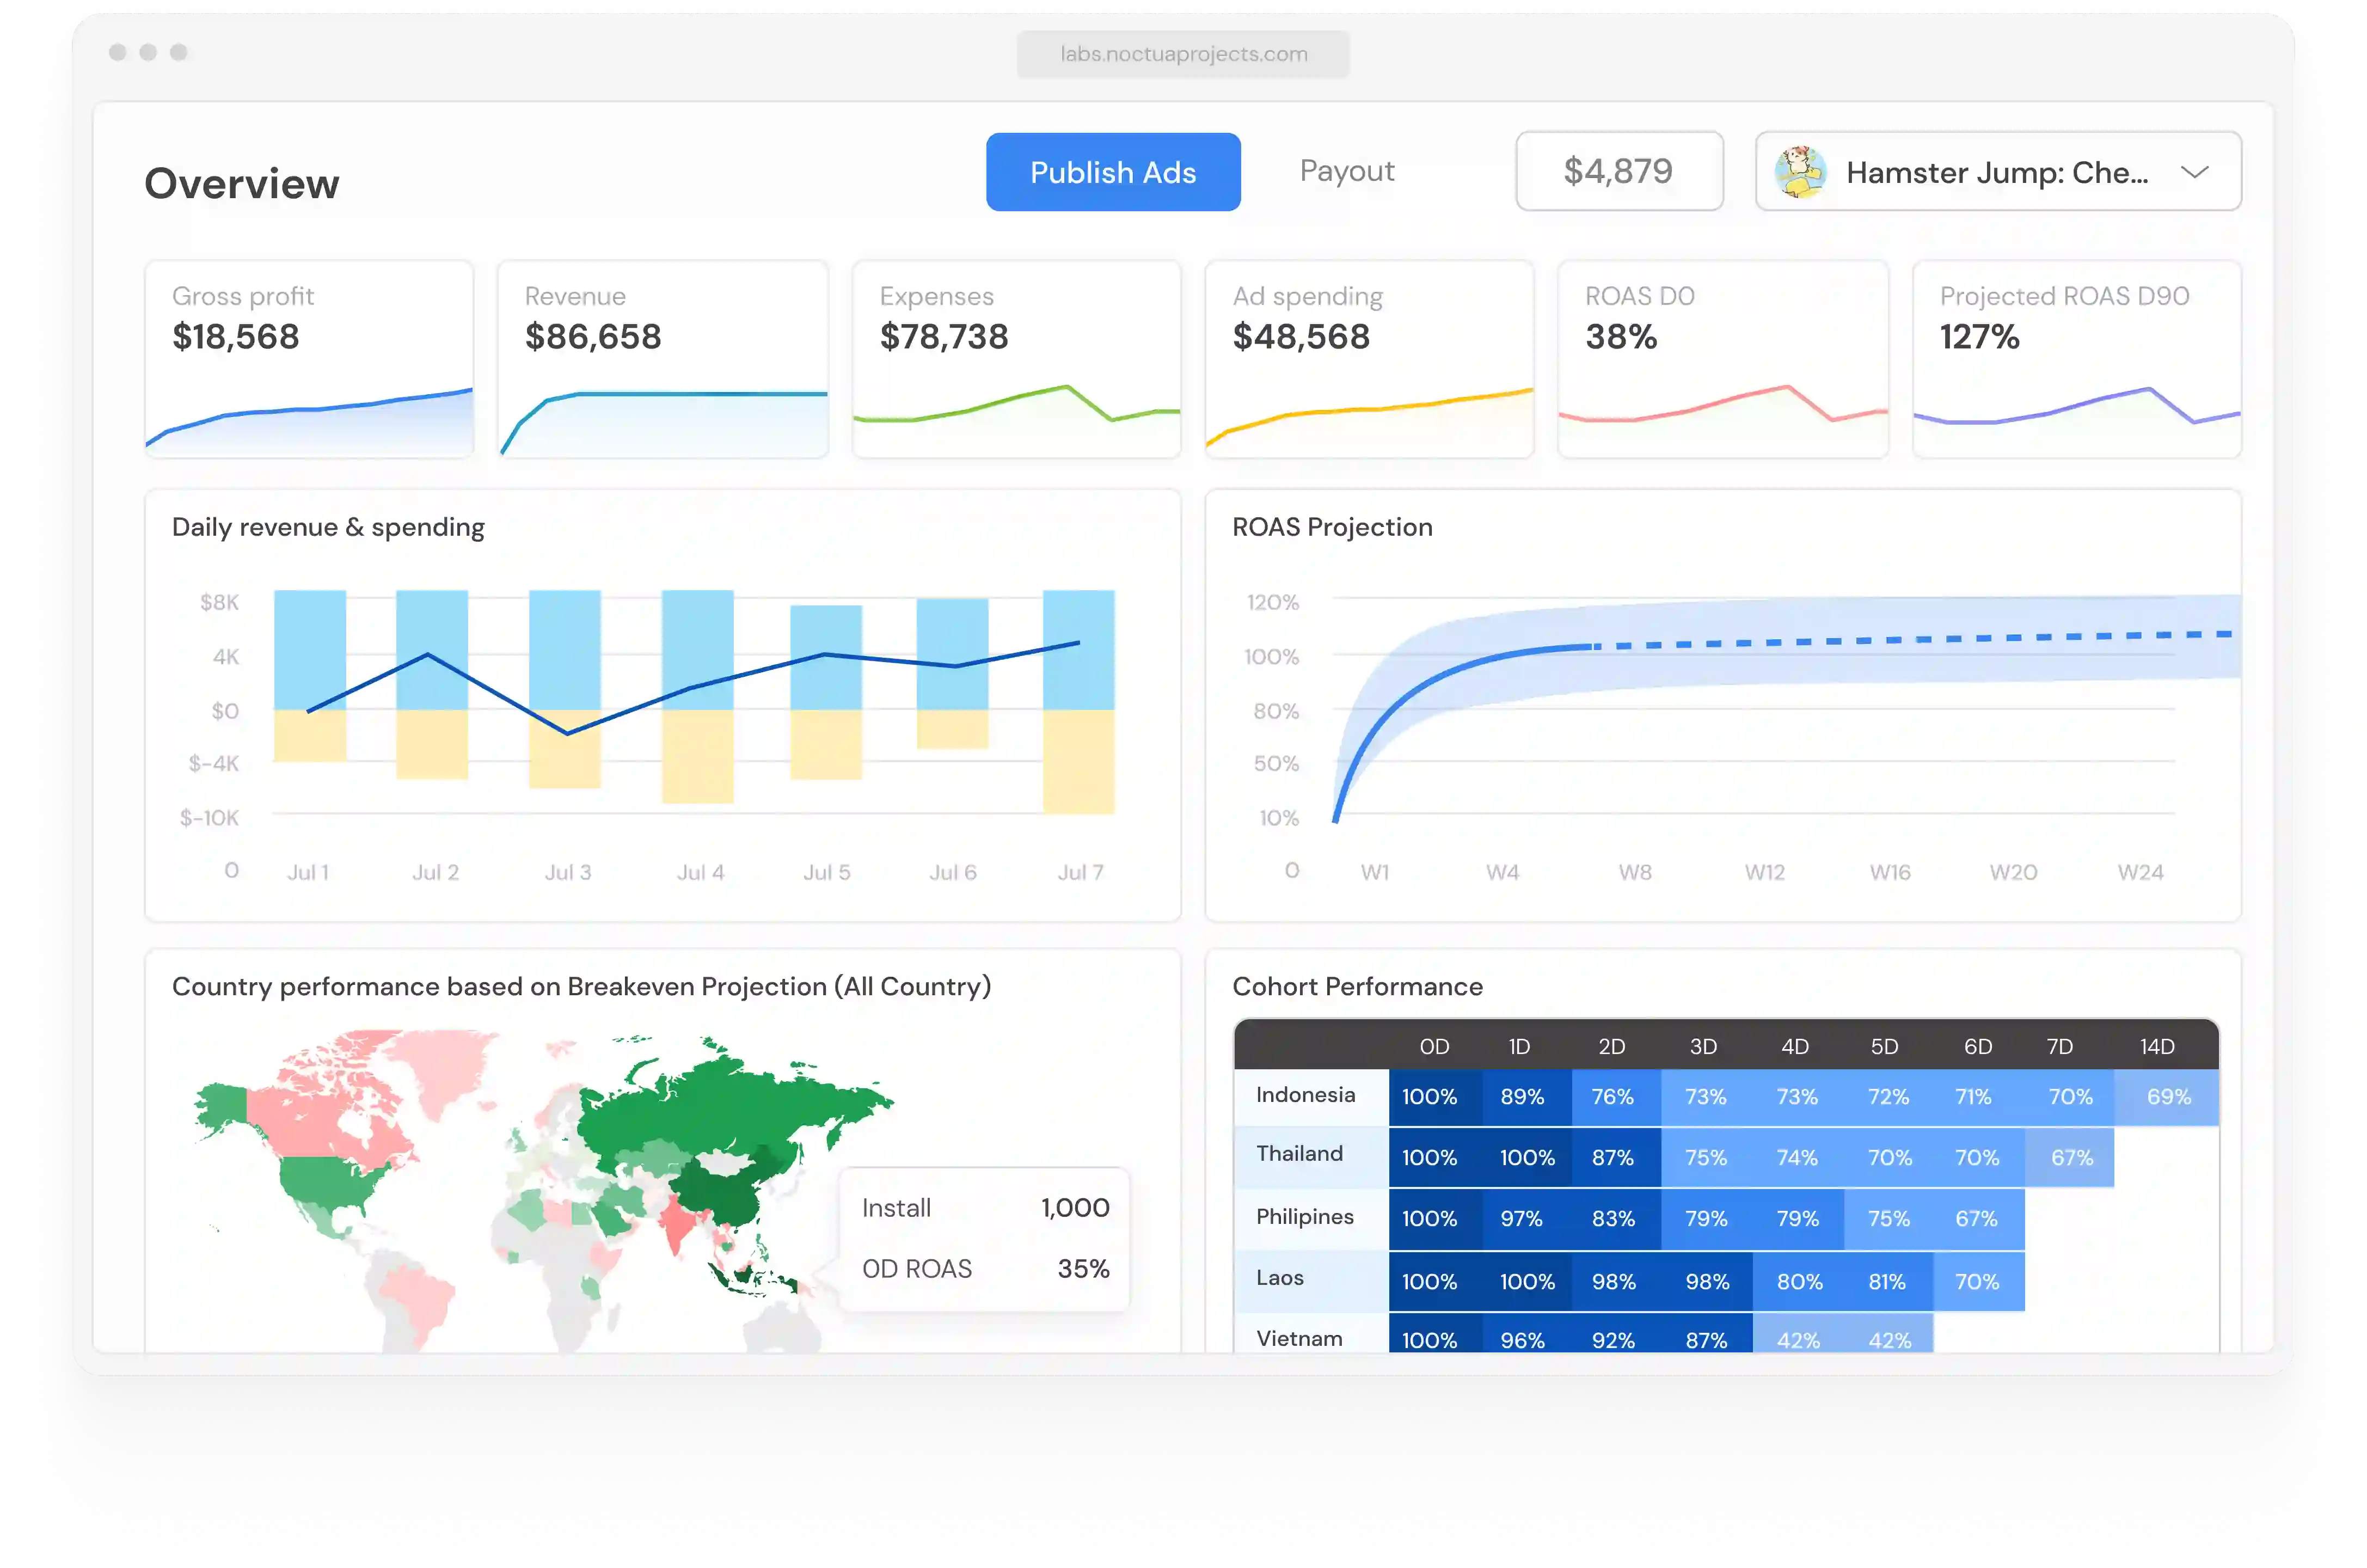Click Indonesia's 0D cell showing 100%
This screenshot has width=2367, height=1568.
point(1434,1097)
